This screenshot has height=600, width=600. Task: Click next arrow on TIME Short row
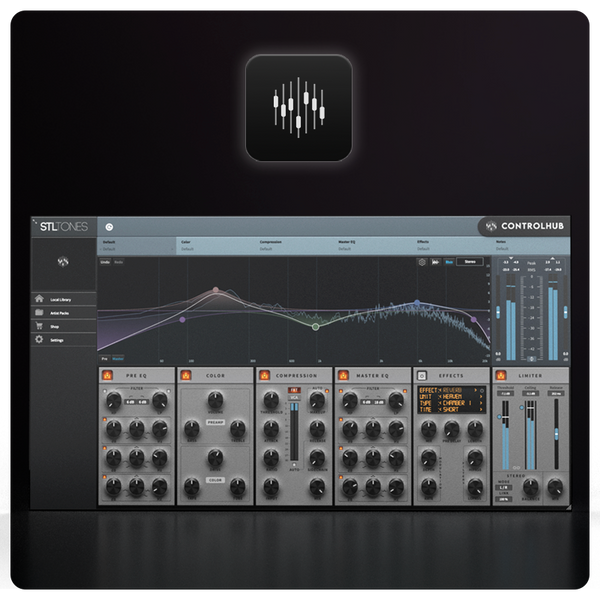click(x=481, y=410)
